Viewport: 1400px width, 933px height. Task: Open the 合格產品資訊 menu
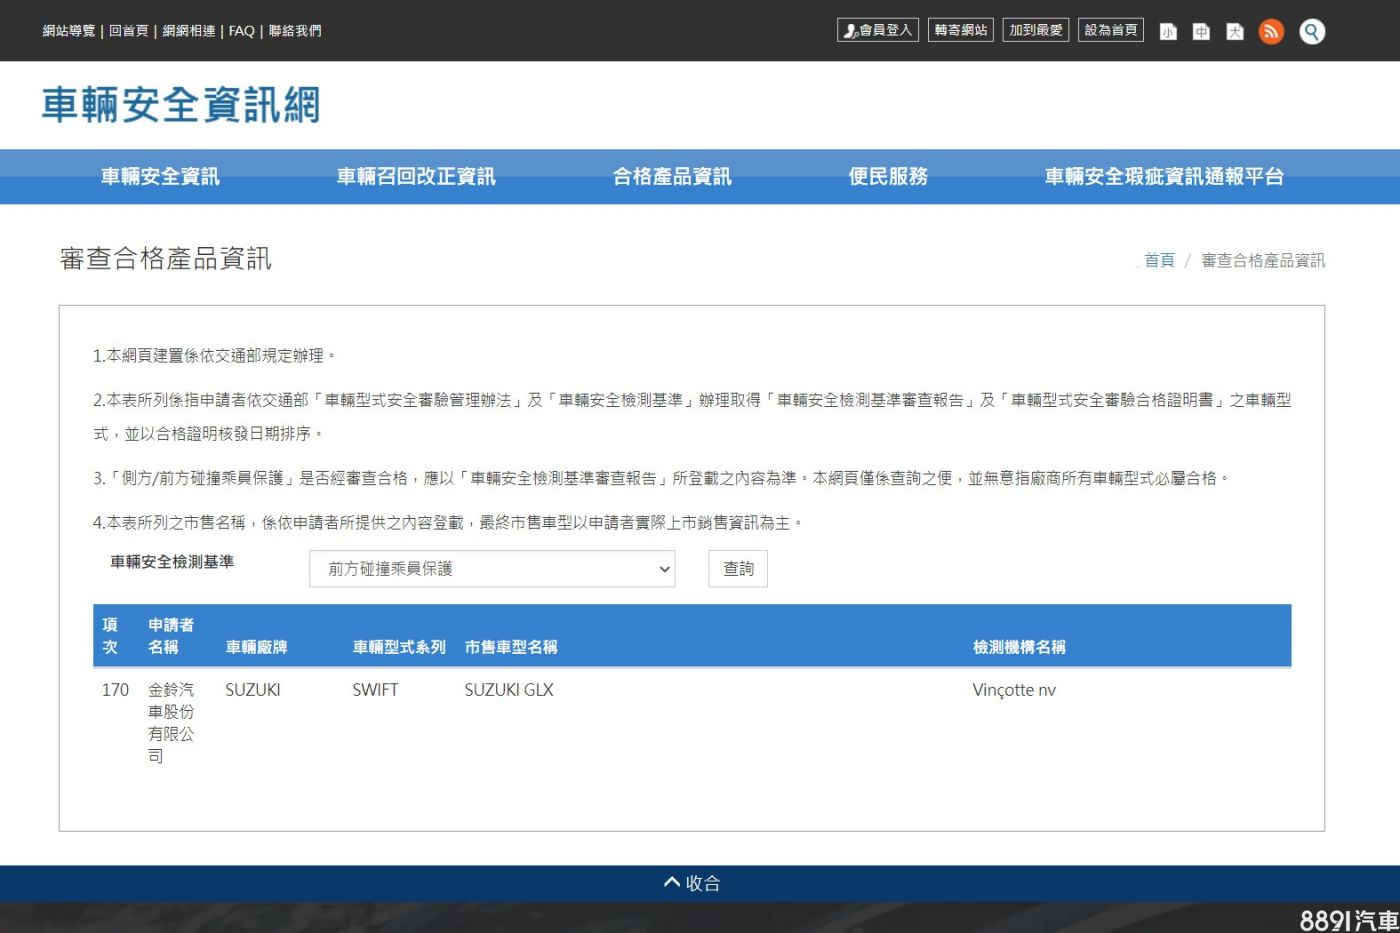click(672, 177)
